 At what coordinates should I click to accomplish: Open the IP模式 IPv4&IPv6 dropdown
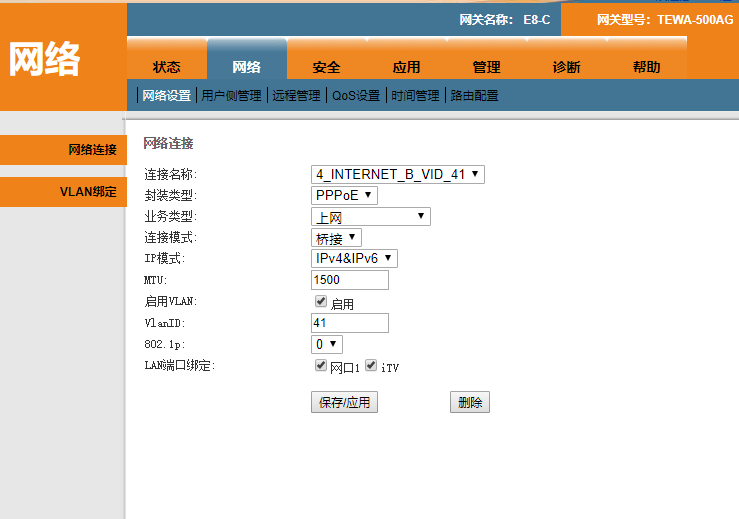(355, 259)
